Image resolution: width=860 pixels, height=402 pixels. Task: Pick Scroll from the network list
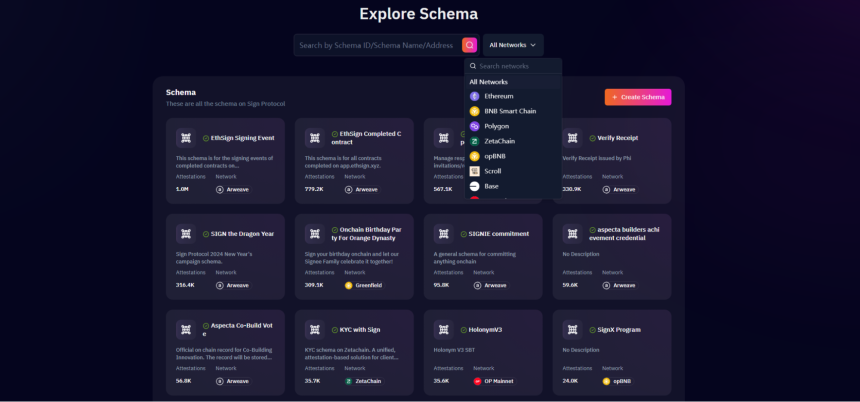513,171
